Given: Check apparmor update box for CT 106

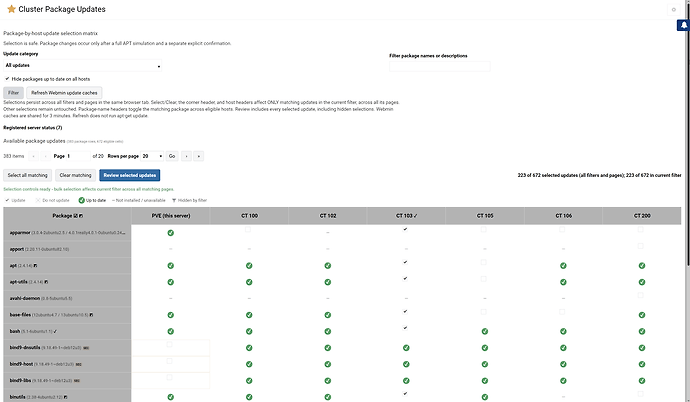Looking at the screenshot, I should (562, 230).
